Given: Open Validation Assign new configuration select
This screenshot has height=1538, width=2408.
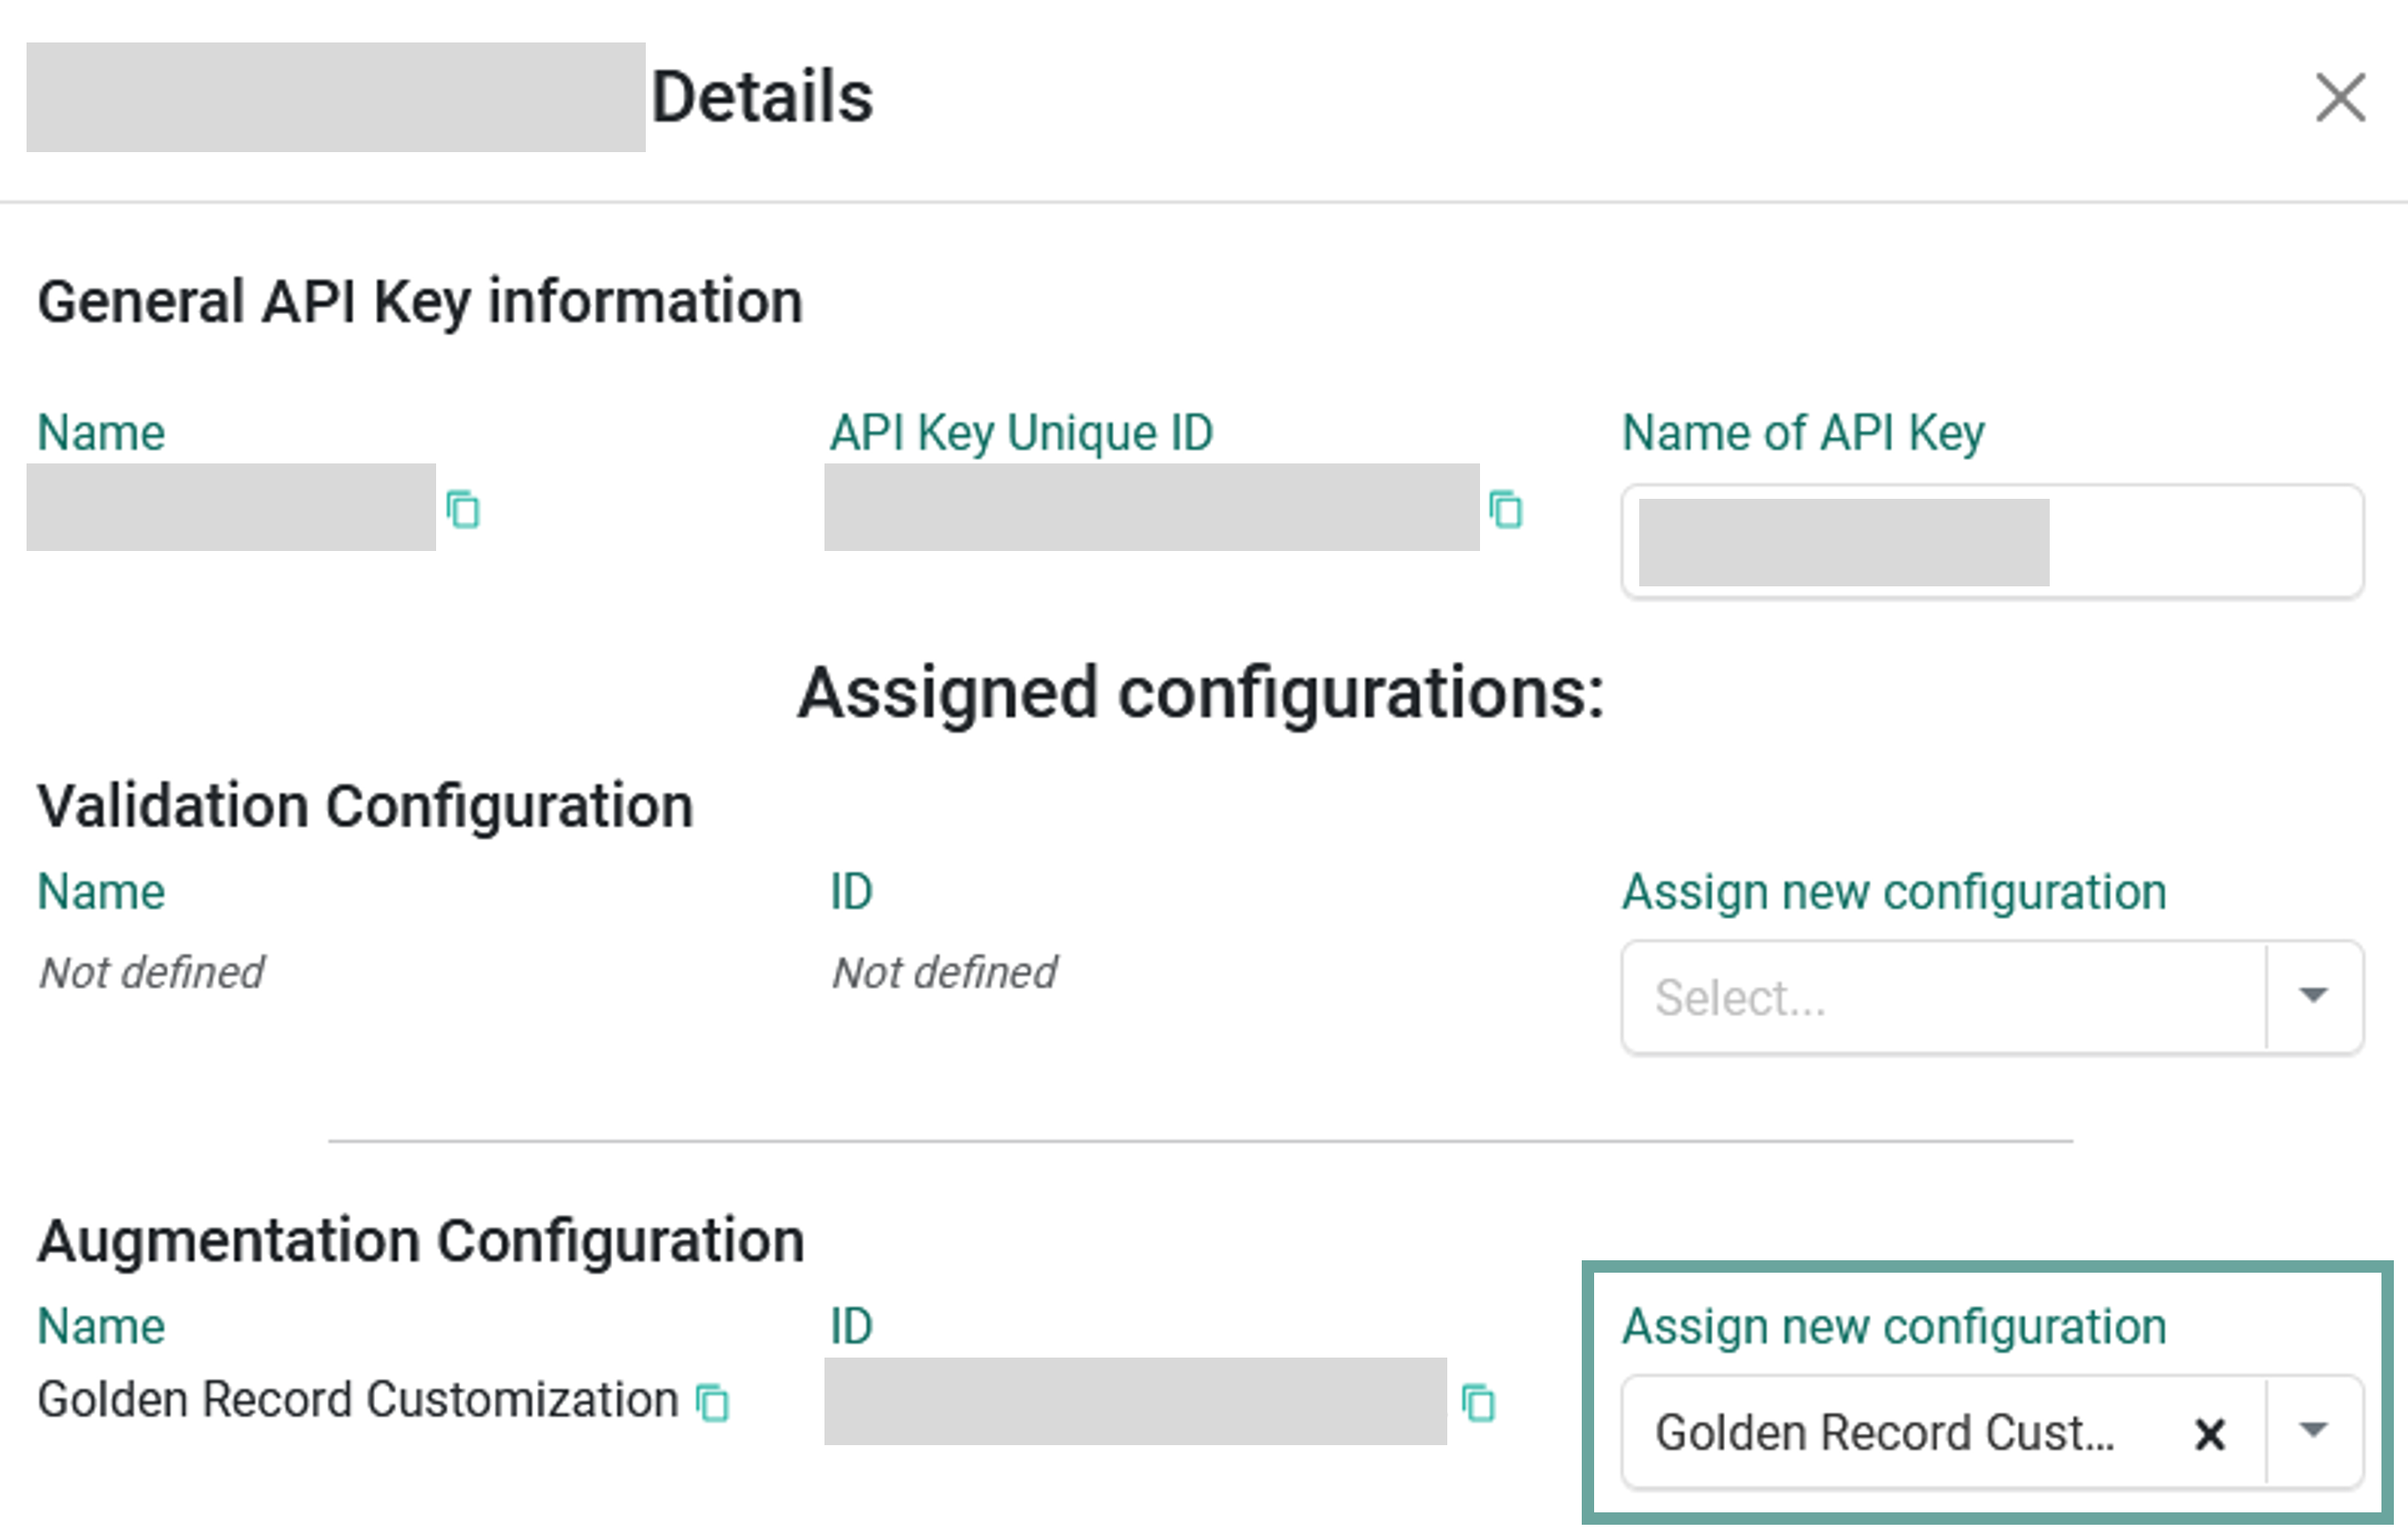Looking at the screenshot, I should (1992, 997).
